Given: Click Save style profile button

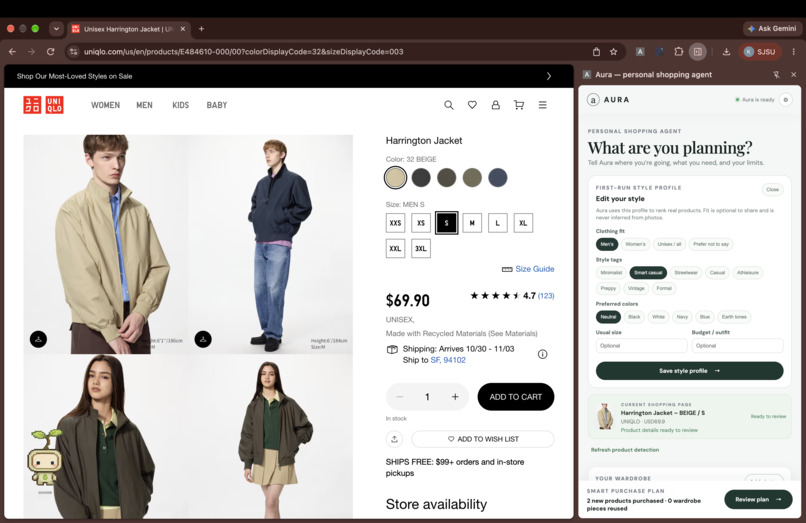Looking at the screenshot, I should (x=689, y=371).
